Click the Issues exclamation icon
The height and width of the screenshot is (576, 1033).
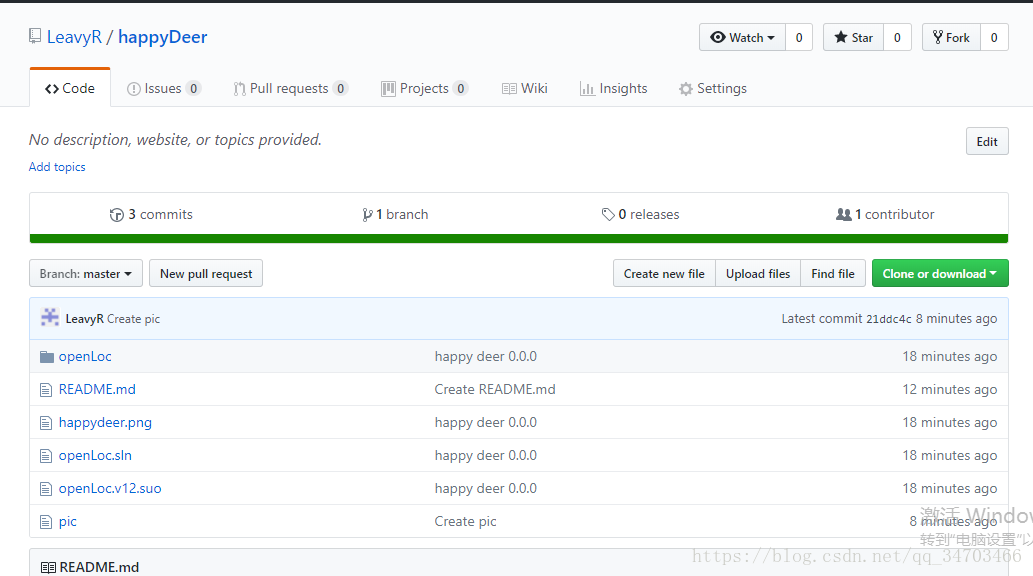134,89
